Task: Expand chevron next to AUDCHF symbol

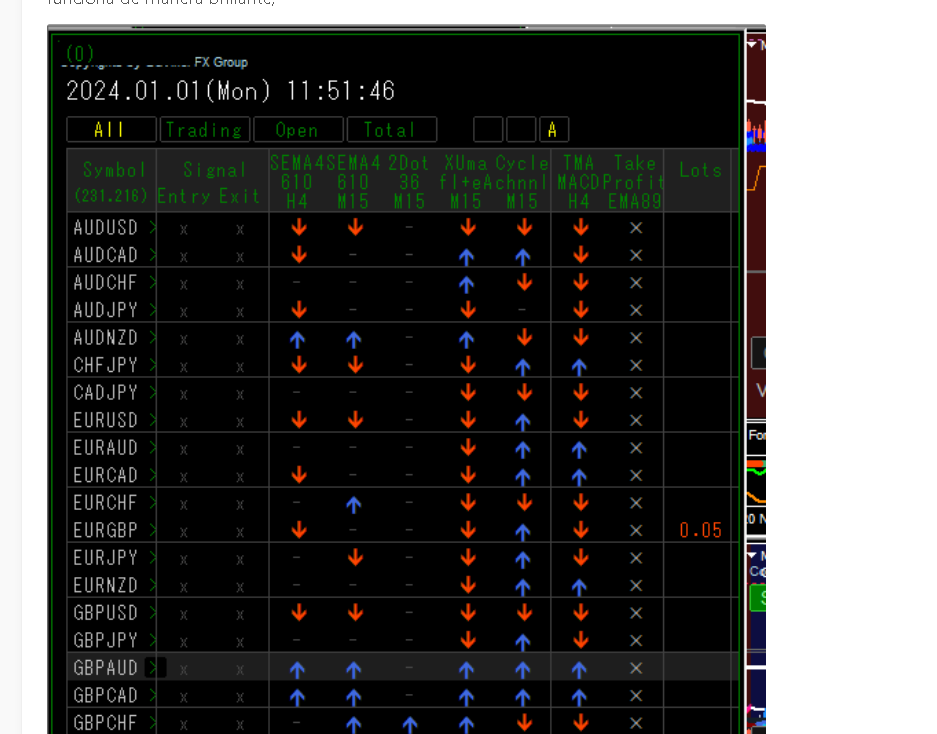Action: click(153, 282)
